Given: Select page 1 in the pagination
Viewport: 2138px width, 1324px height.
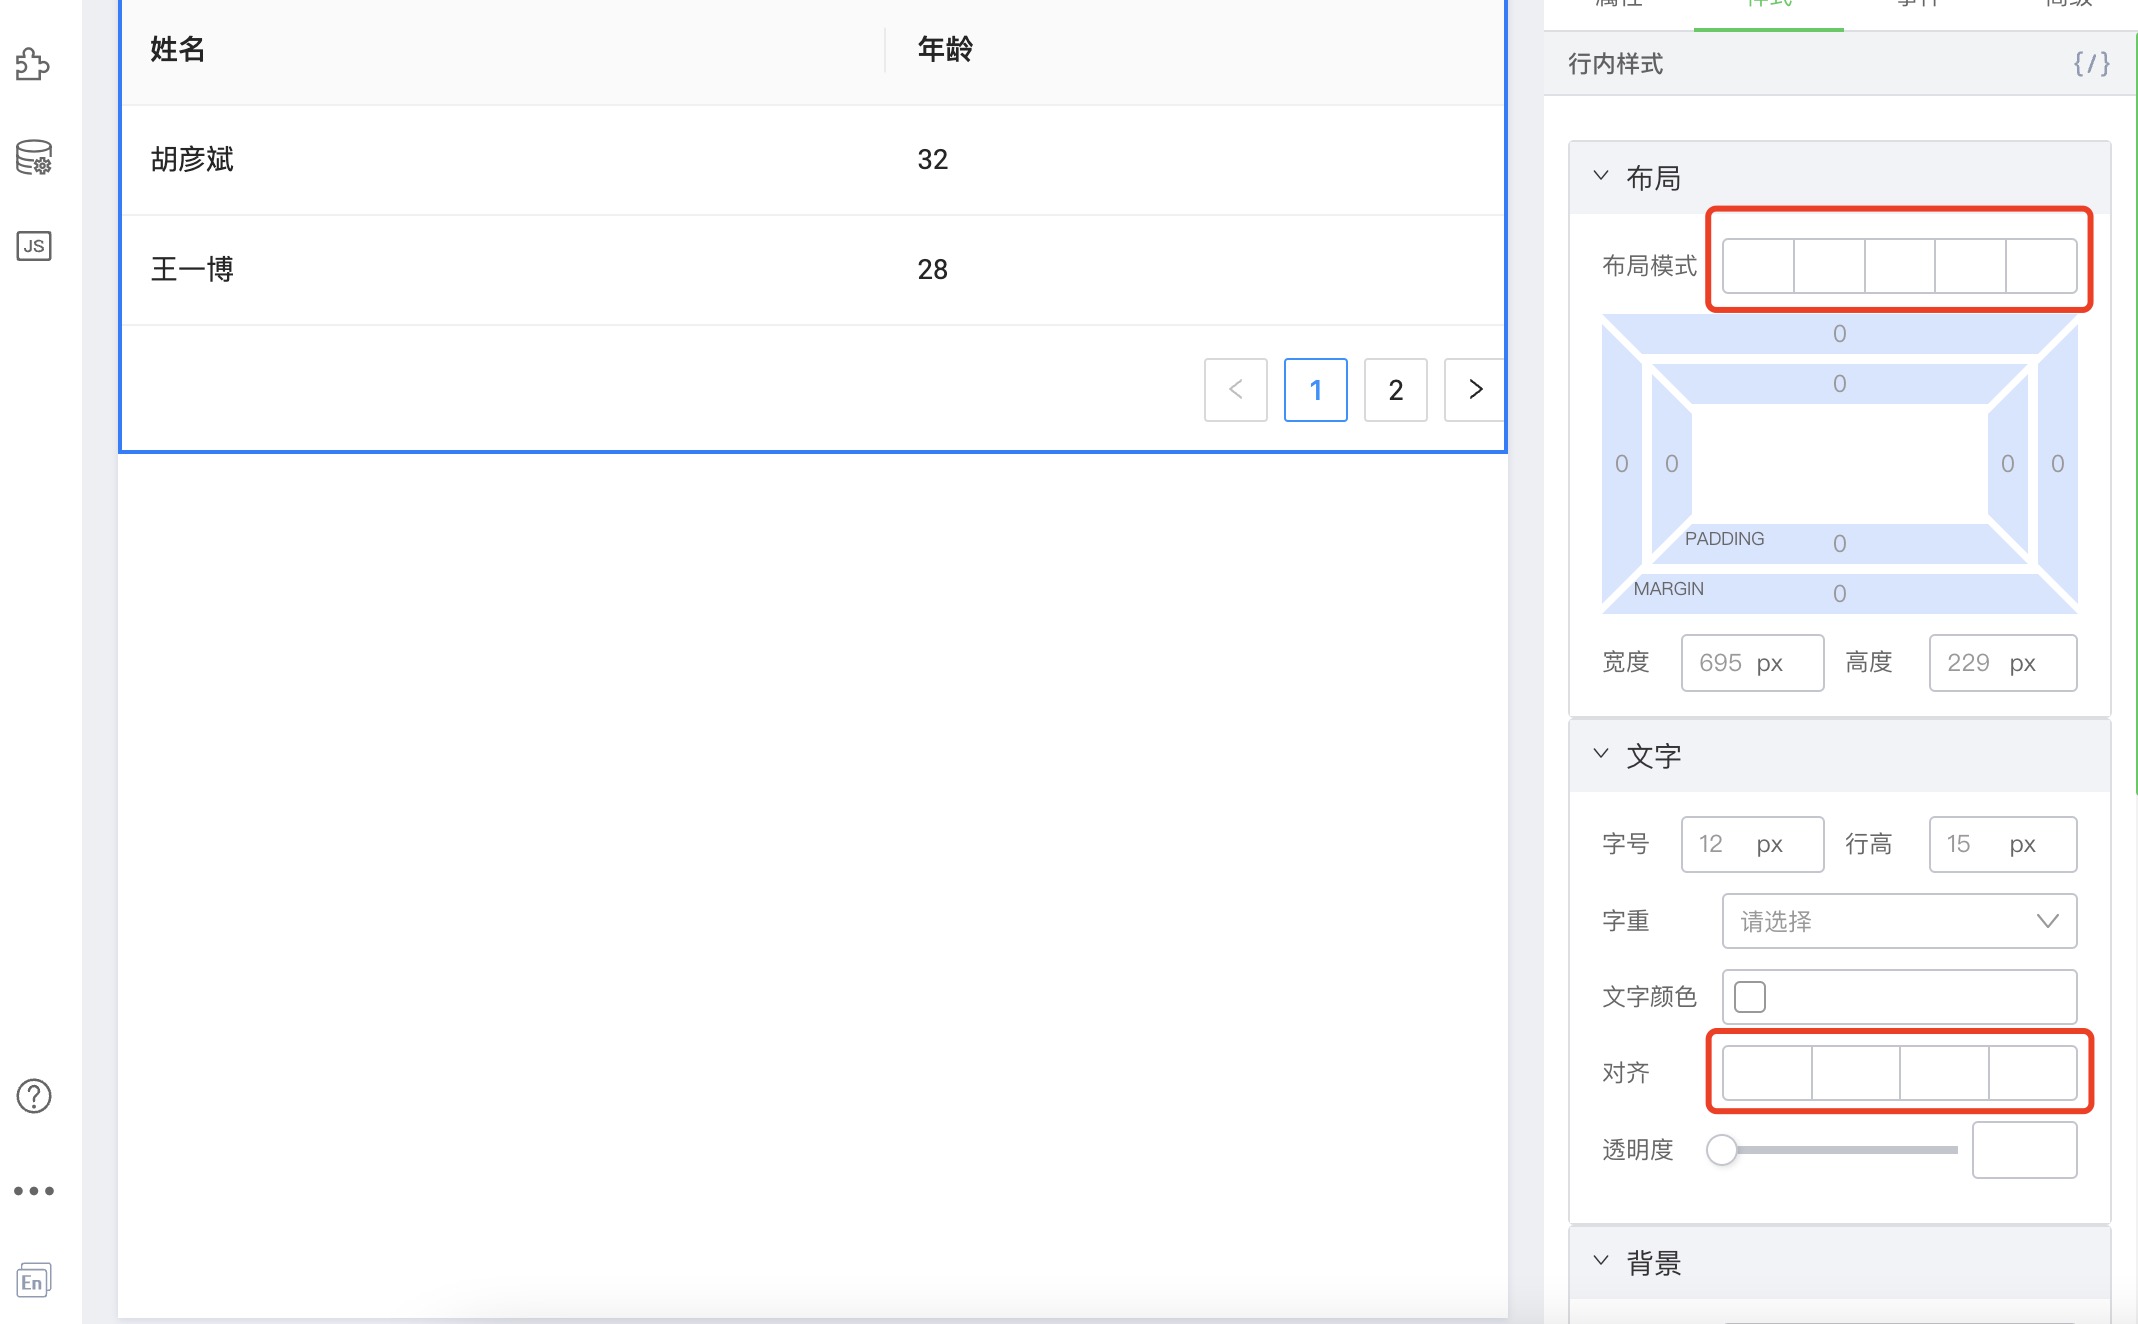Looking at the screenshot, I should 1316,390.
